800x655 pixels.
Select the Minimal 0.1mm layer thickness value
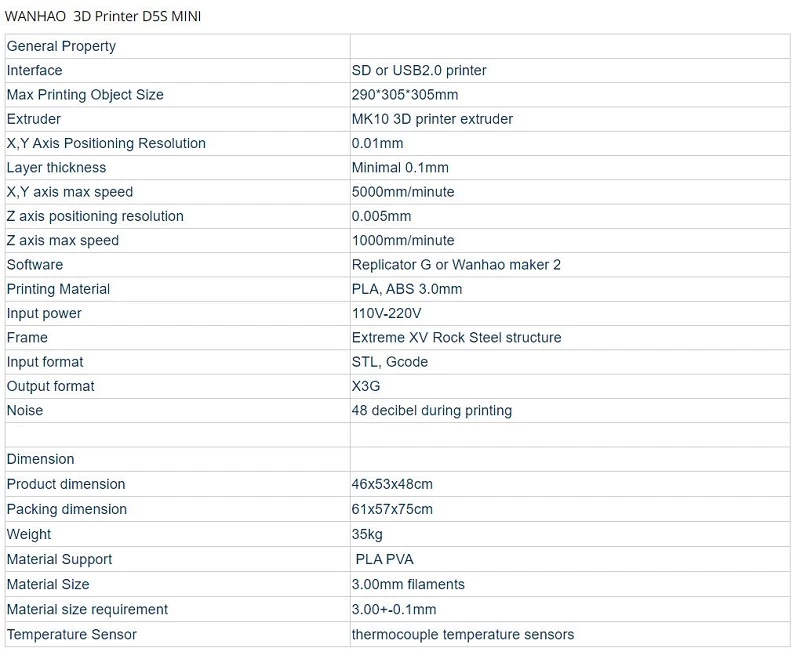point(400,168)
